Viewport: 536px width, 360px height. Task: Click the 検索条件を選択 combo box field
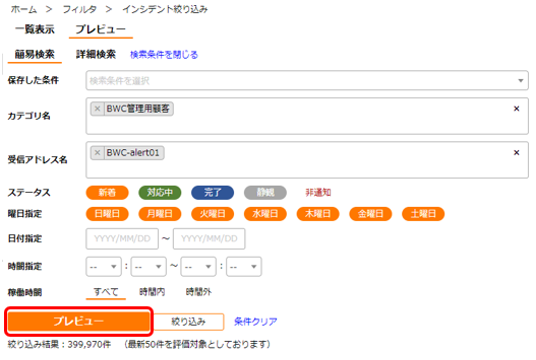307,81
